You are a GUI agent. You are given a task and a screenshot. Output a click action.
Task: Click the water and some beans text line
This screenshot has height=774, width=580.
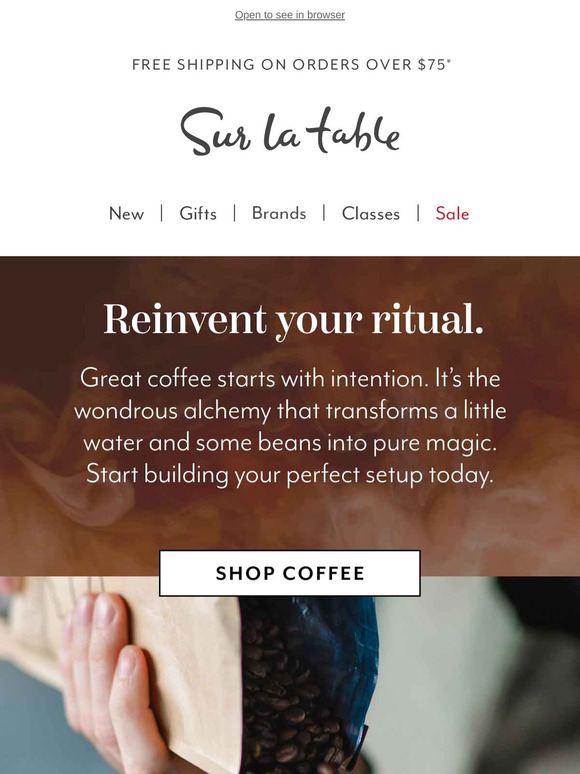pyautogui.click(x=290, y=442)
